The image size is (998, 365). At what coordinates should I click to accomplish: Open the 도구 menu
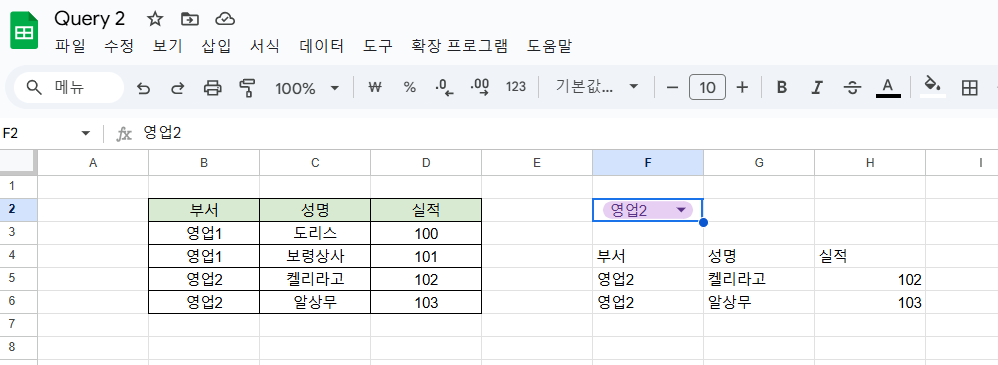[x=378, y=46]
